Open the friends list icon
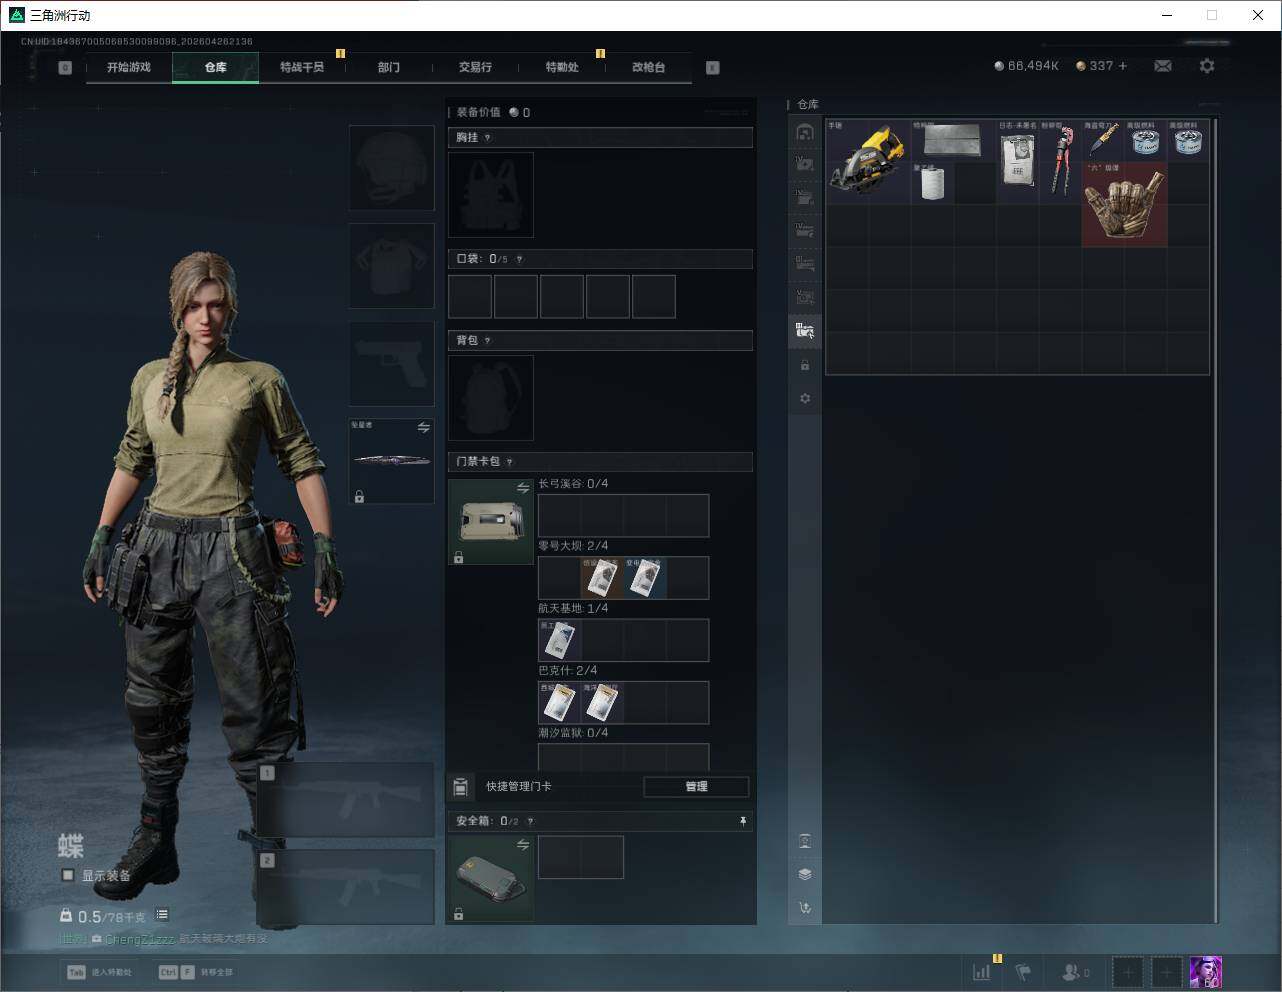Viewport: 1282px width, 992px height. tap(1071, 972)
